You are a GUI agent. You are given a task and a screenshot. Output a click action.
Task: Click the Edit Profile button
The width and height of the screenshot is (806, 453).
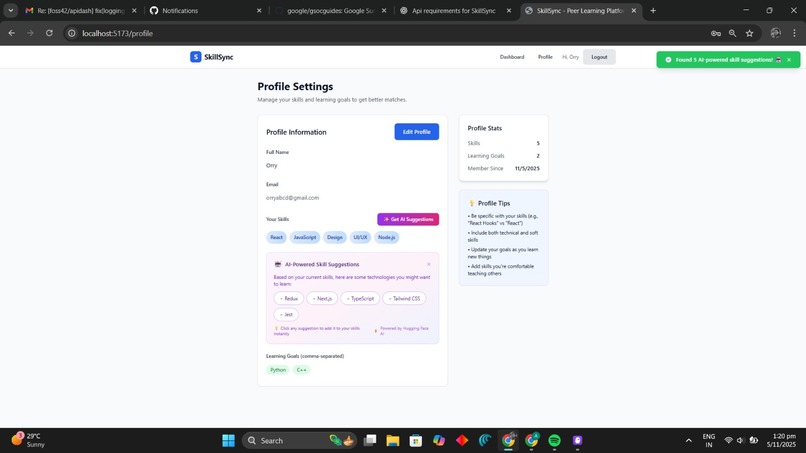coord(416,132)
